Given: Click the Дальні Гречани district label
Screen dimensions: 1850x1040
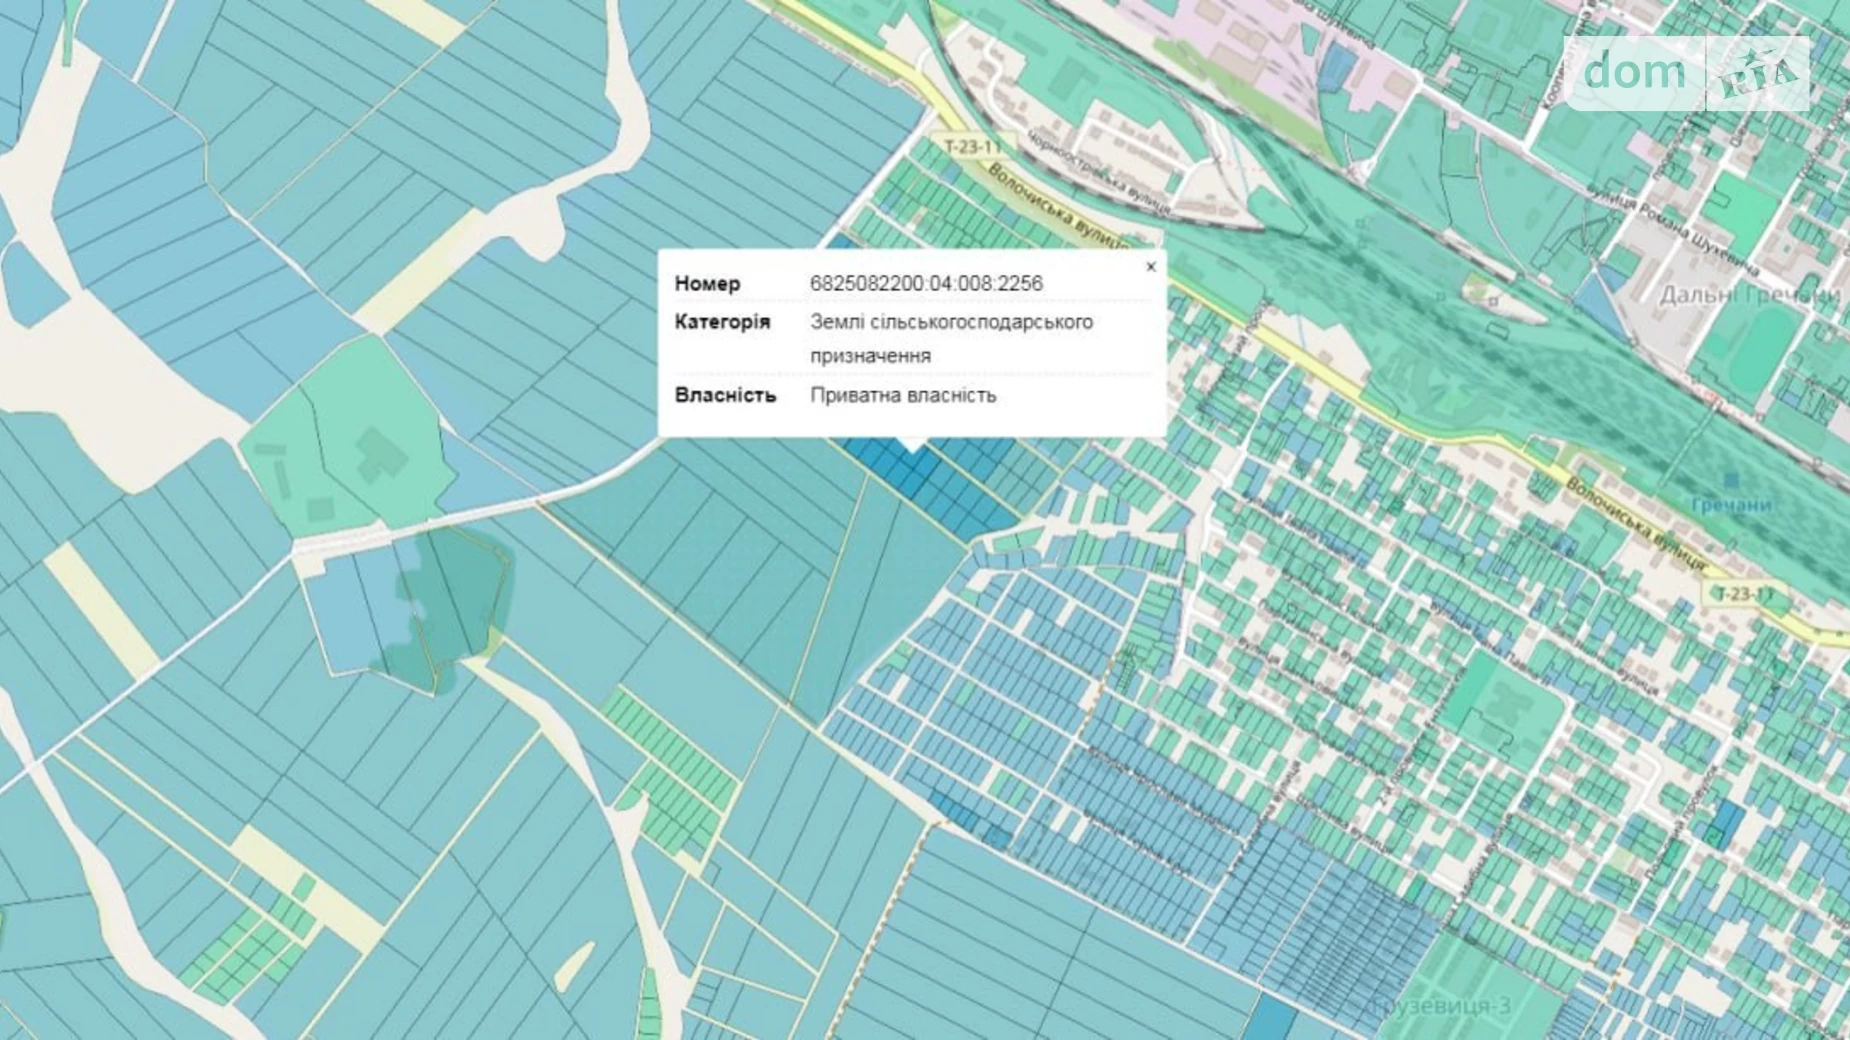Looking at the screenshot, I should (x=1749, y=295).
